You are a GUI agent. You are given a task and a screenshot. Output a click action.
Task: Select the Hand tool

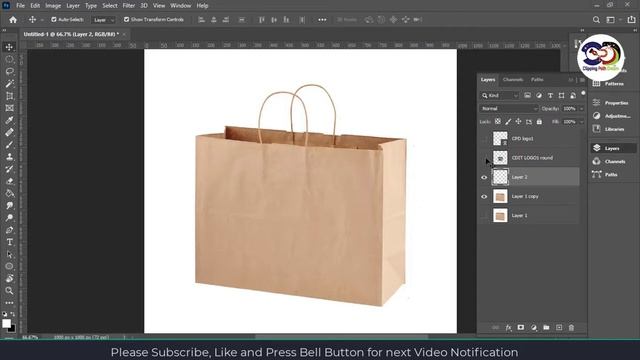coord(9,279)
